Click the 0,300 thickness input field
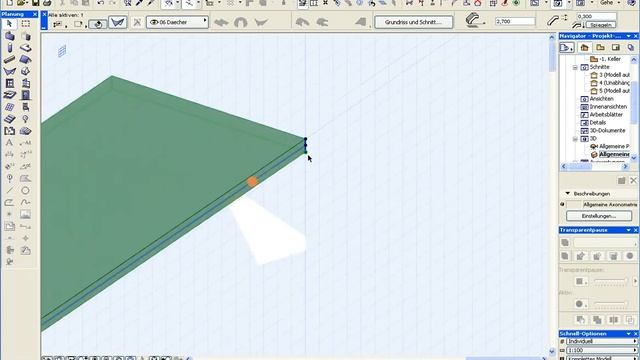This screenshot has width=640, height=360. tap(596, 16)
